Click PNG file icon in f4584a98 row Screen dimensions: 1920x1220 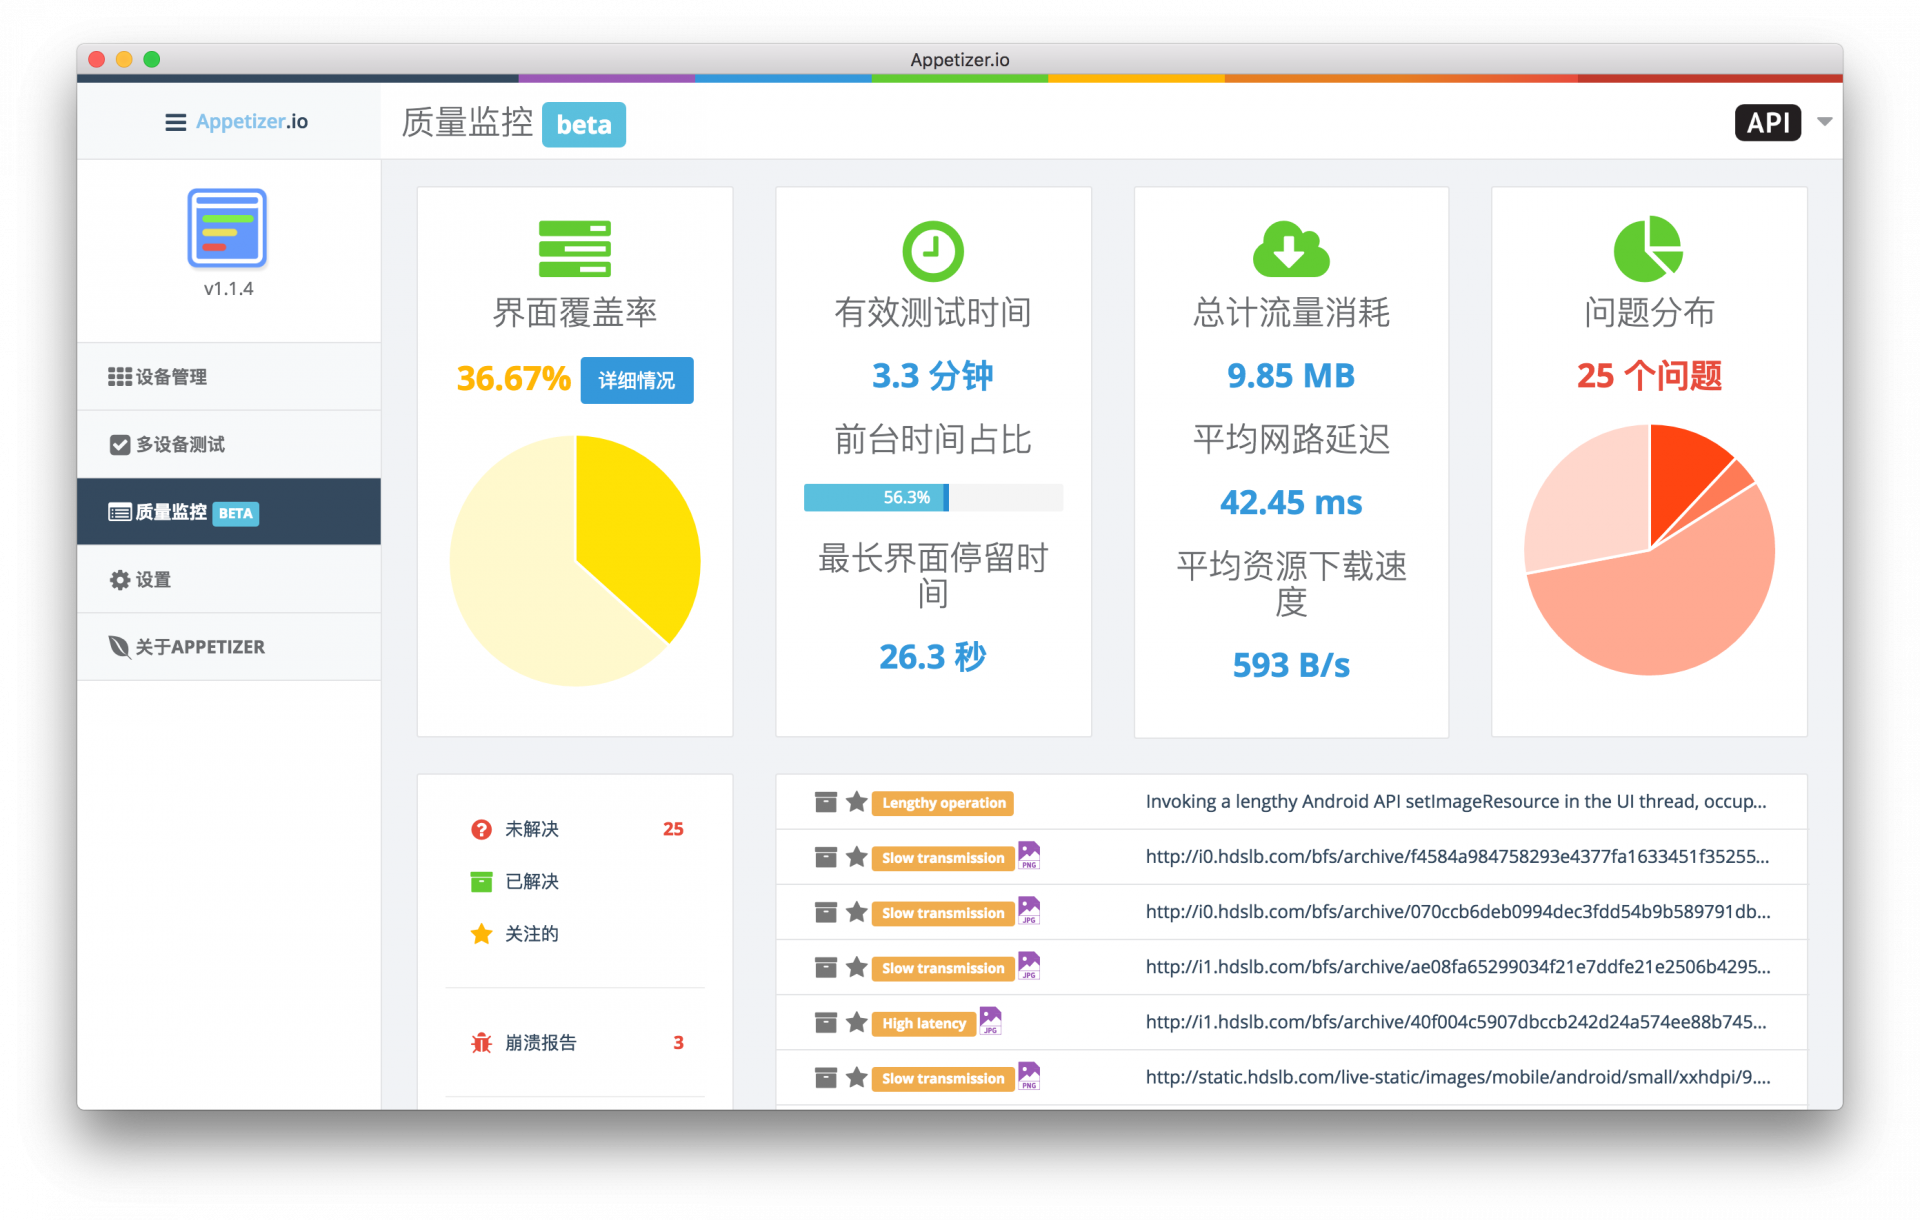coord(1029,856)
